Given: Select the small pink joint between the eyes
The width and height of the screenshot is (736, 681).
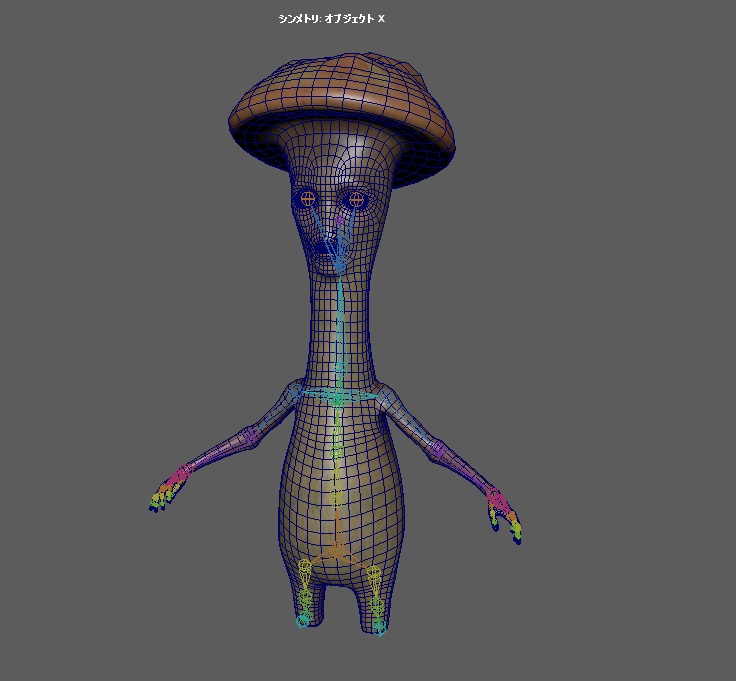Looking at the screenshot, I should coord(339,219).
